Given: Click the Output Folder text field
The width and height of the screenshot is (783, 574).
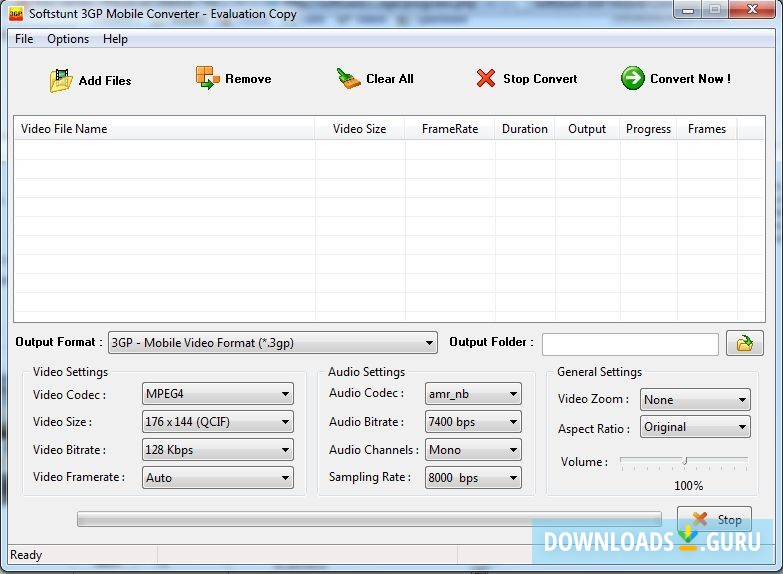Looking at the screenshot, I should point(630,344).
